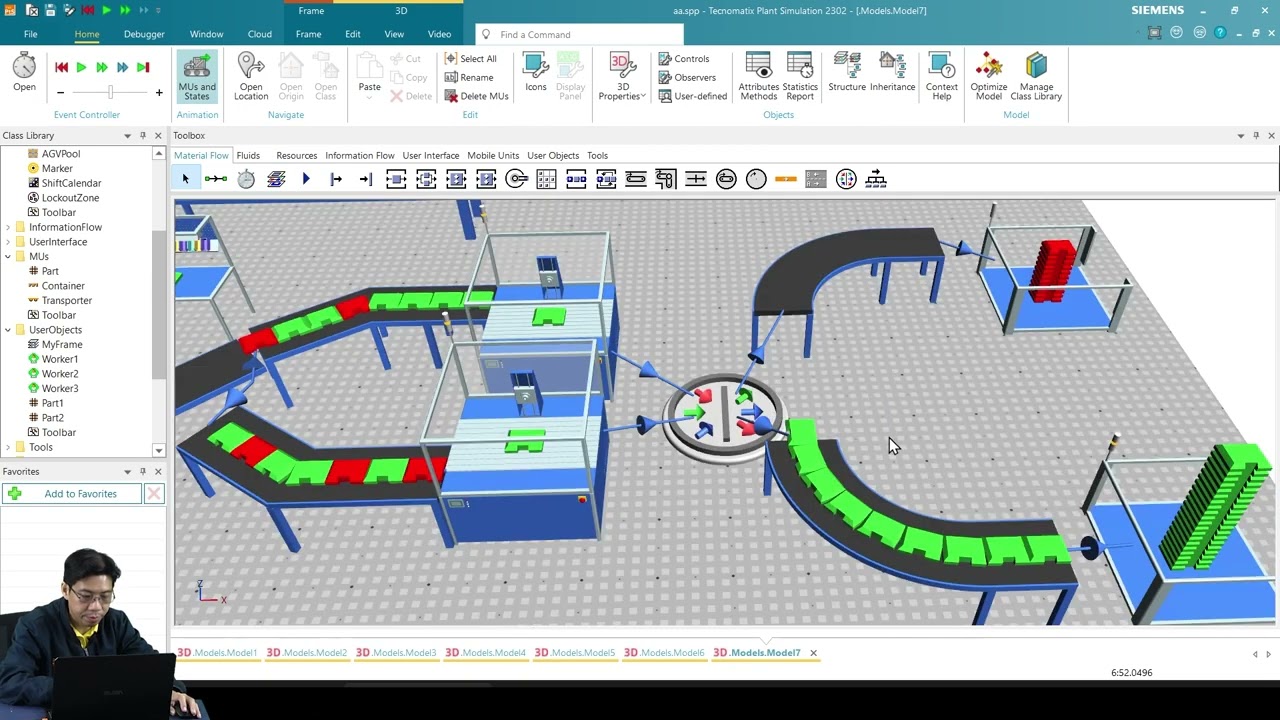Show the Inheritance view
This screenshot has height=720, width=1280.
point(892,73)
